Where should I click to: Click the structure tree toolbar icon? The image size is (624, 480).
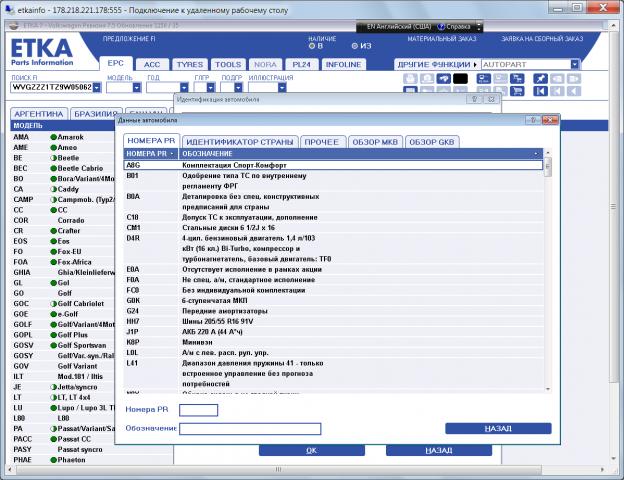coord(517,78)
